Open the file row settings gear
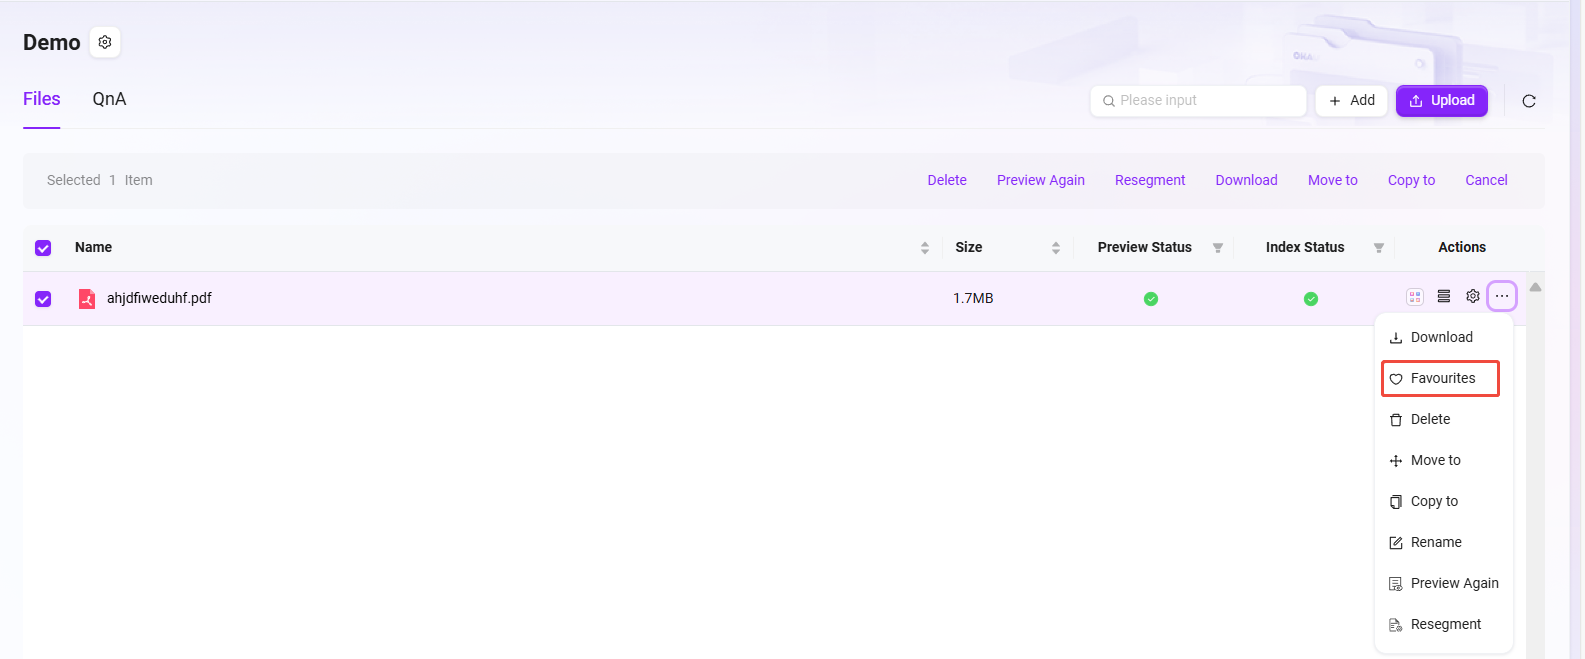The height and width of the screenshot is (659, 1585). tap(1472, 297)
